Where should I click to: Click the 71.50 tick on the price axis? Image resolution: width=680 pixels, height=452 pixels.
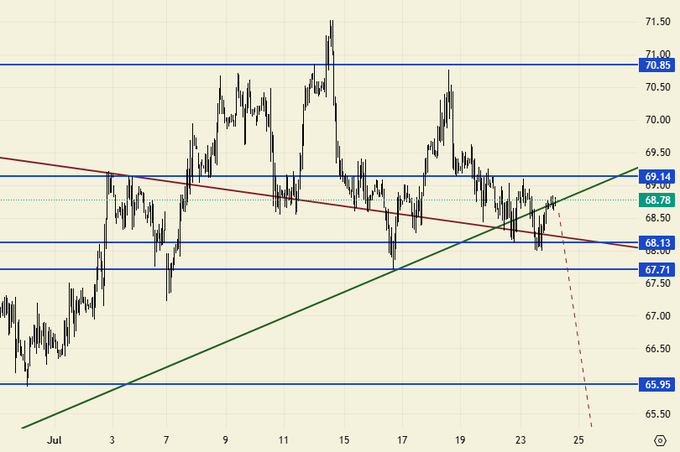click(657, 22)
